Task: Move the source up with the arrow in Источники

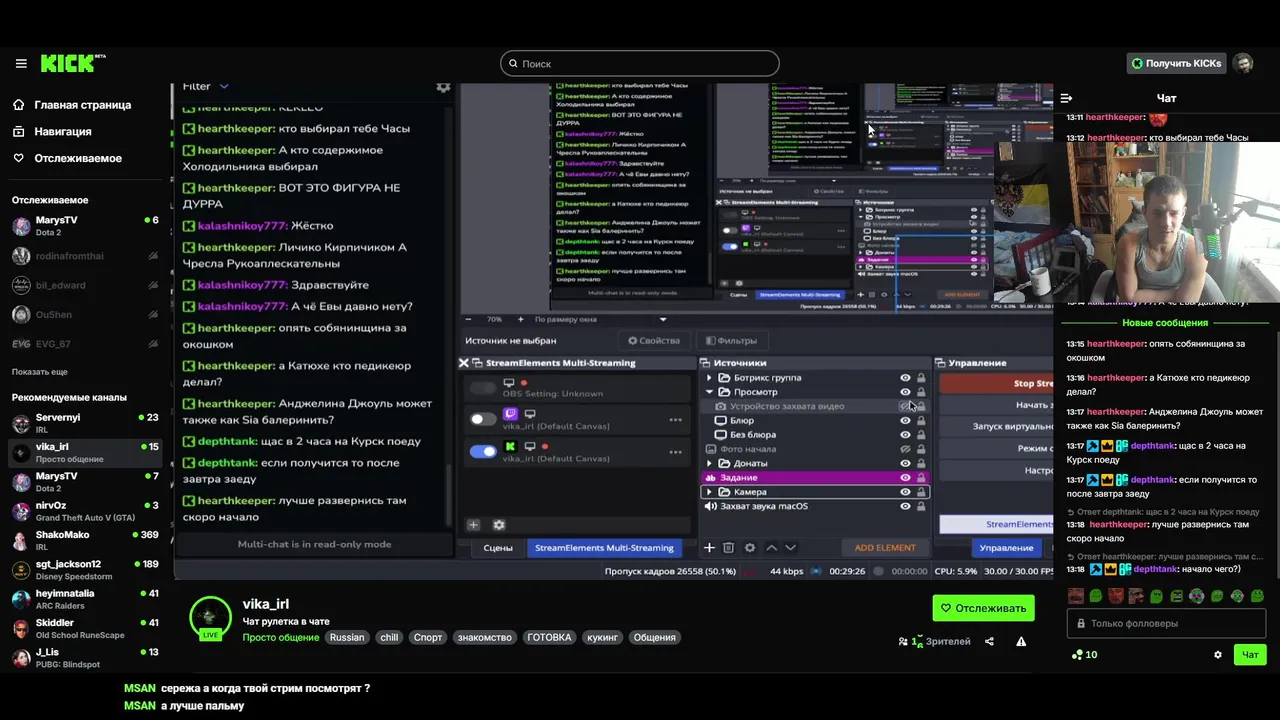Action: (771, 548)
